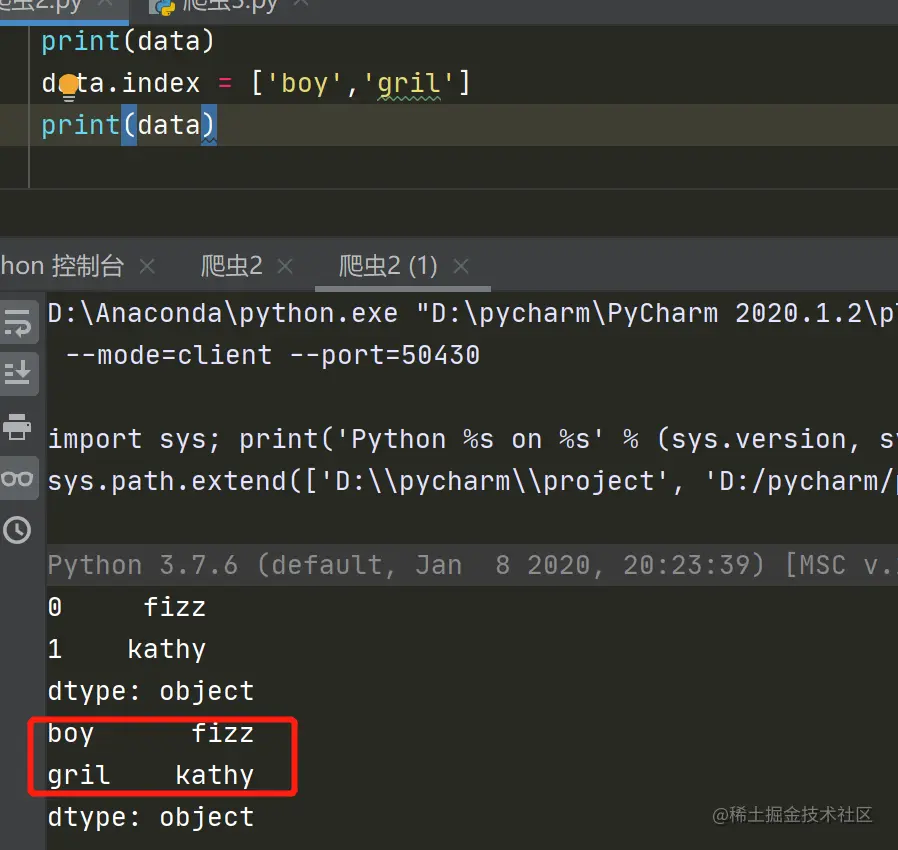Select the 爬虫3.py editor tab
Image resolution: width=898 pixels, height=850 pixels.
(229, 7)
